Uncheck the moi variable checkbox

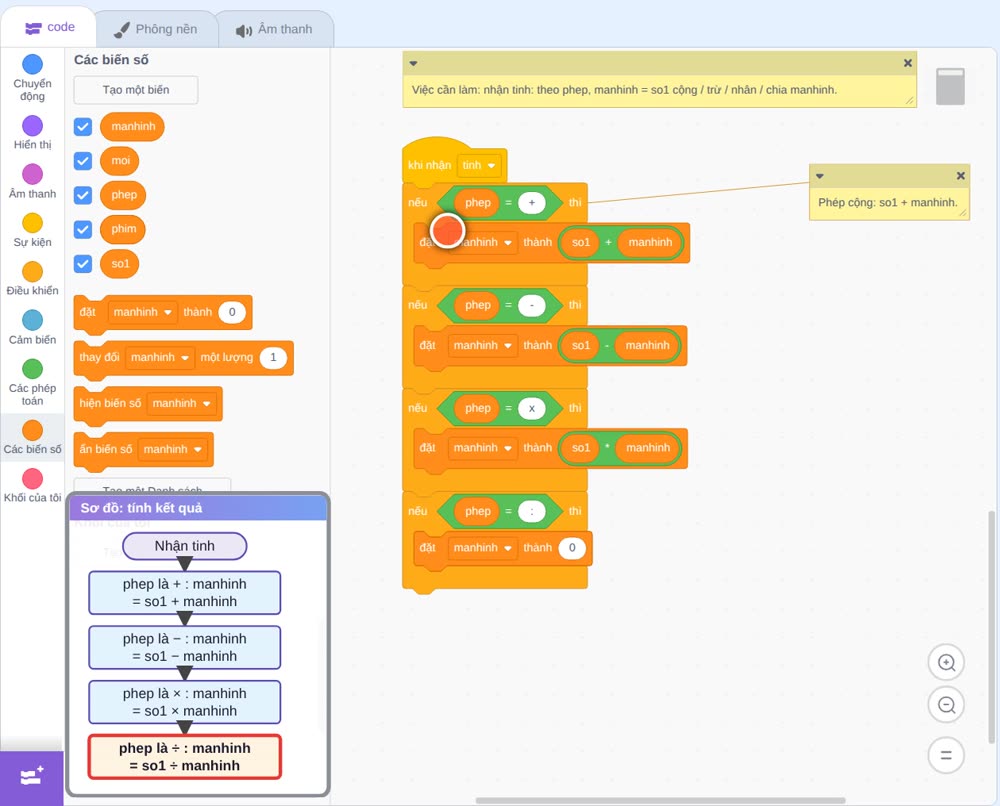coord(83,161)
